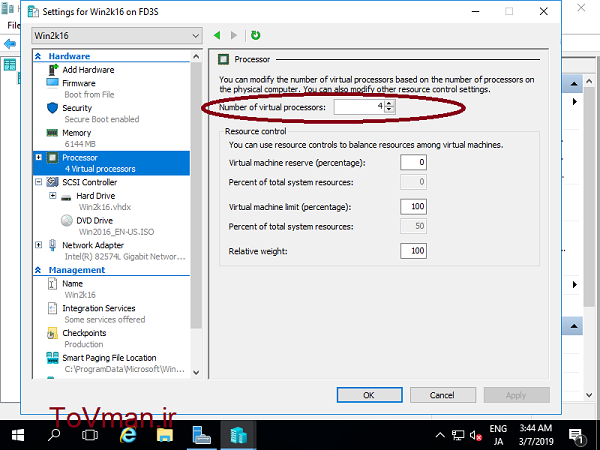Go to next virtual machine (forward arrow)

click(x=234, y=36)
